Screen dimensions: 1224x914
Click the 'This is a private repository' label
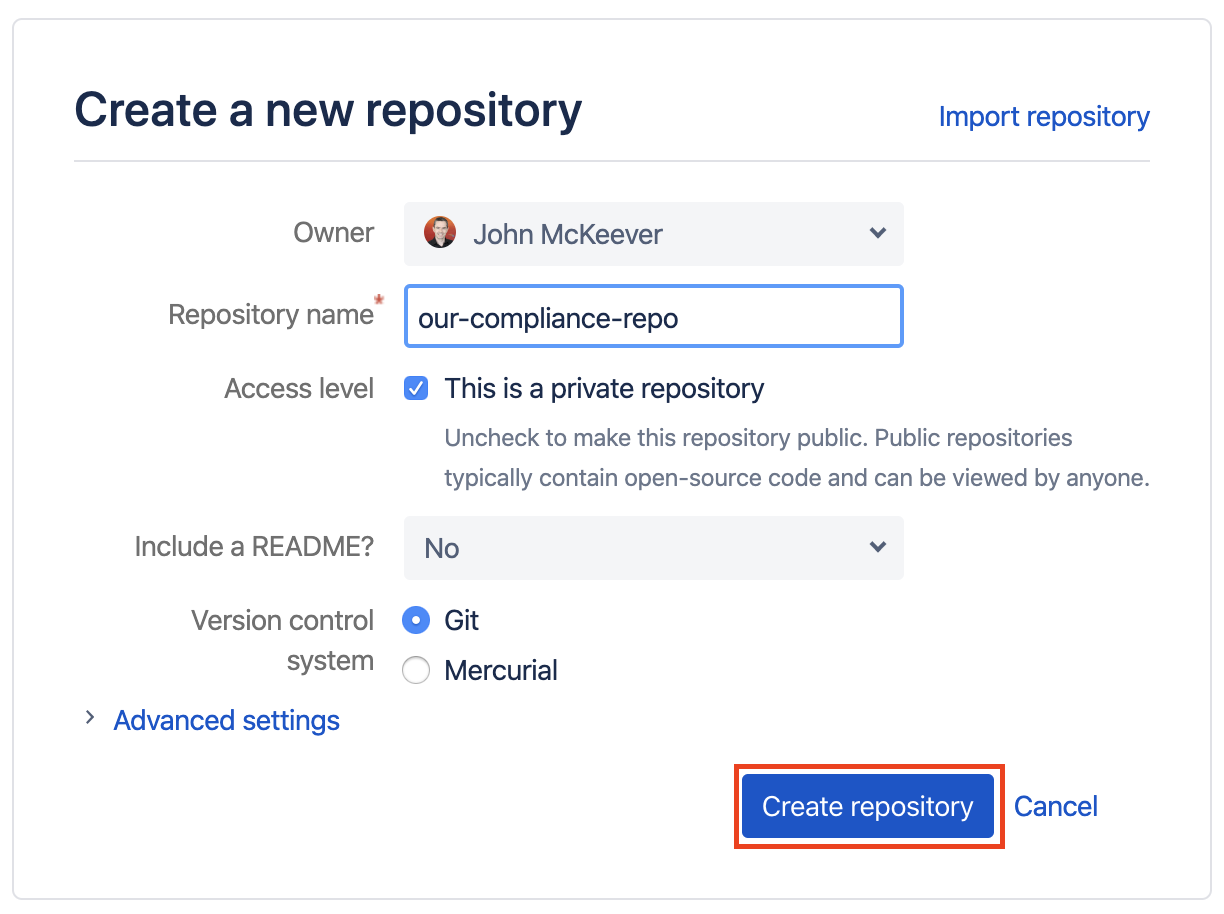pyautogui.click(x=604, y=388)
